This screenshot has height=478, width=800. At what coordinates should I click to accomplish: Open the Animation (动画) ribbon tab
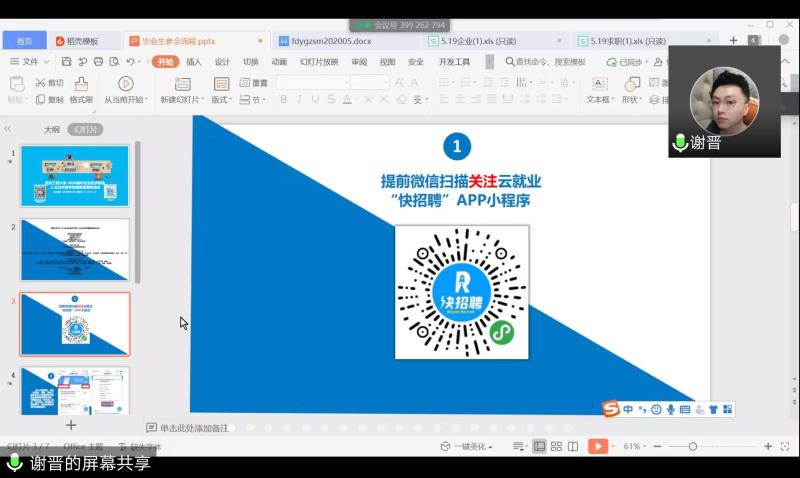pos(279,62)
